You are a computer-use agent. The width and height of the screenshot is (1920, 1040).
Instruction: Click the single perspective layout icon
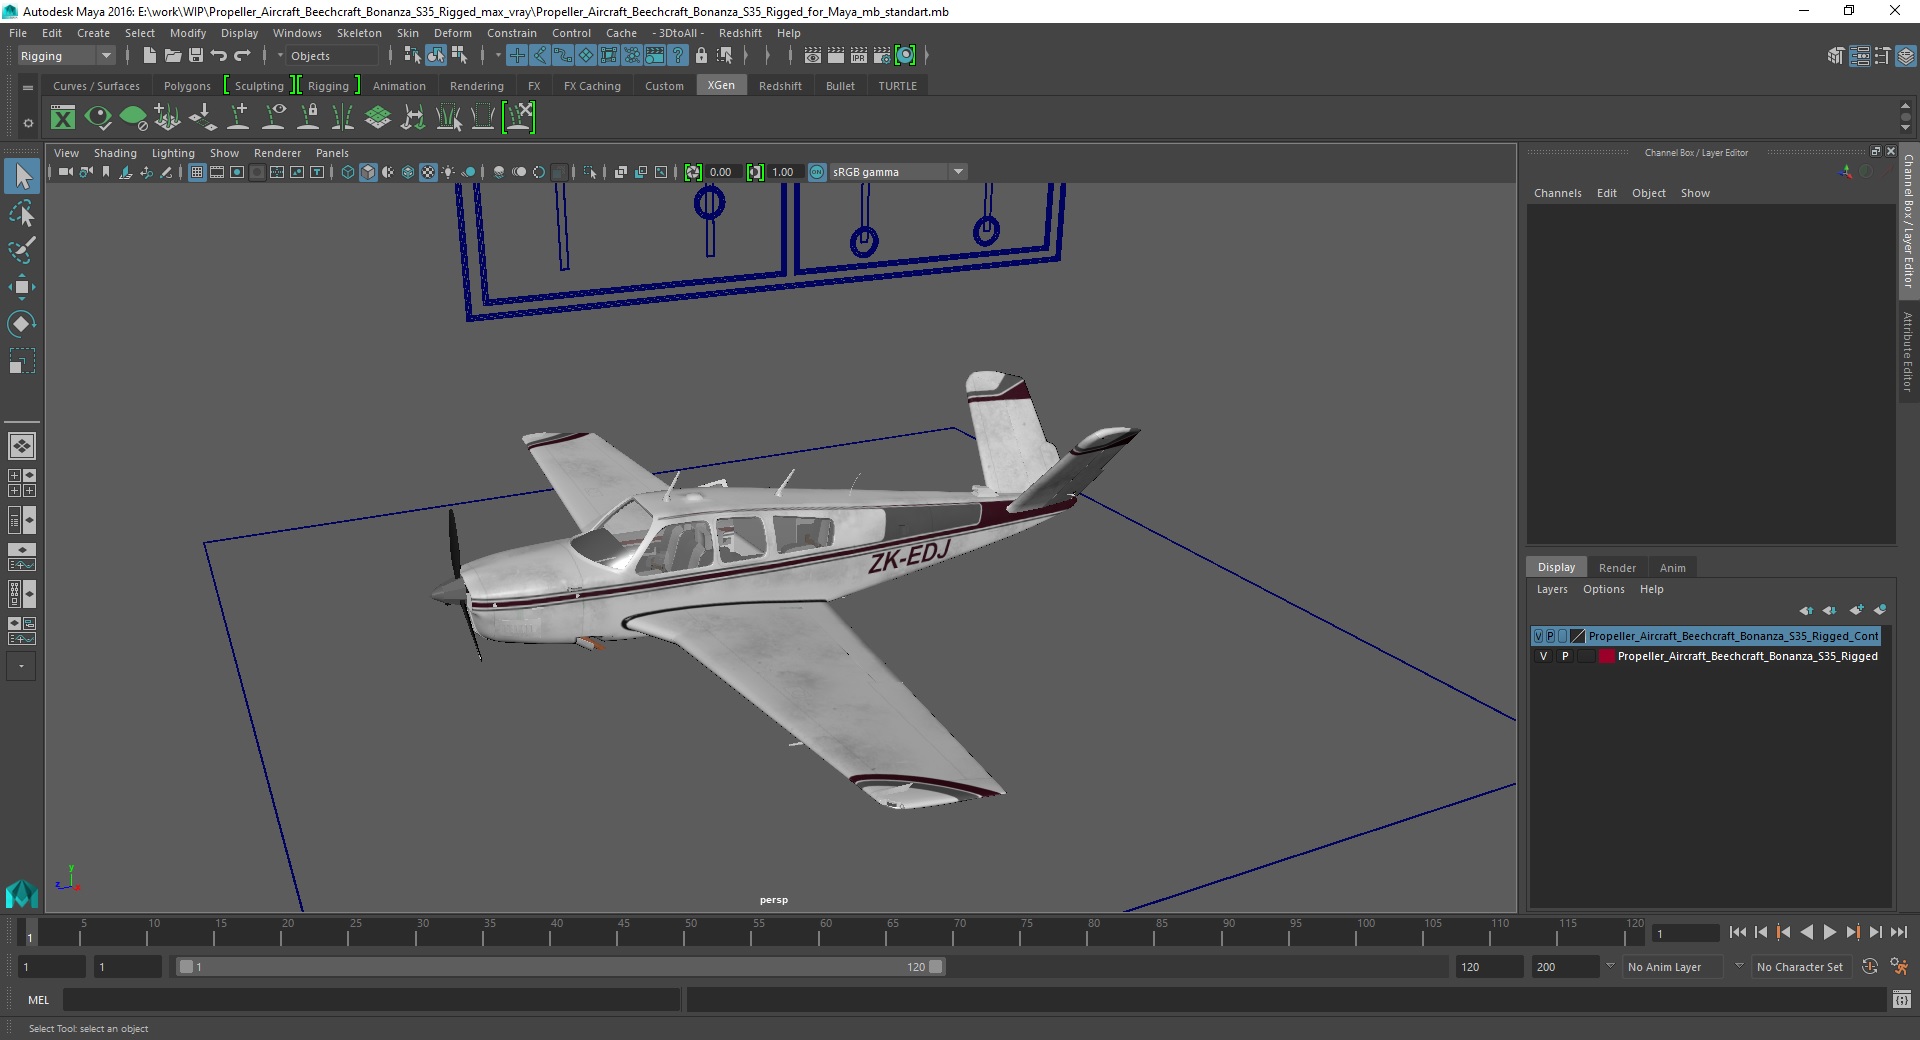(22, 446)
